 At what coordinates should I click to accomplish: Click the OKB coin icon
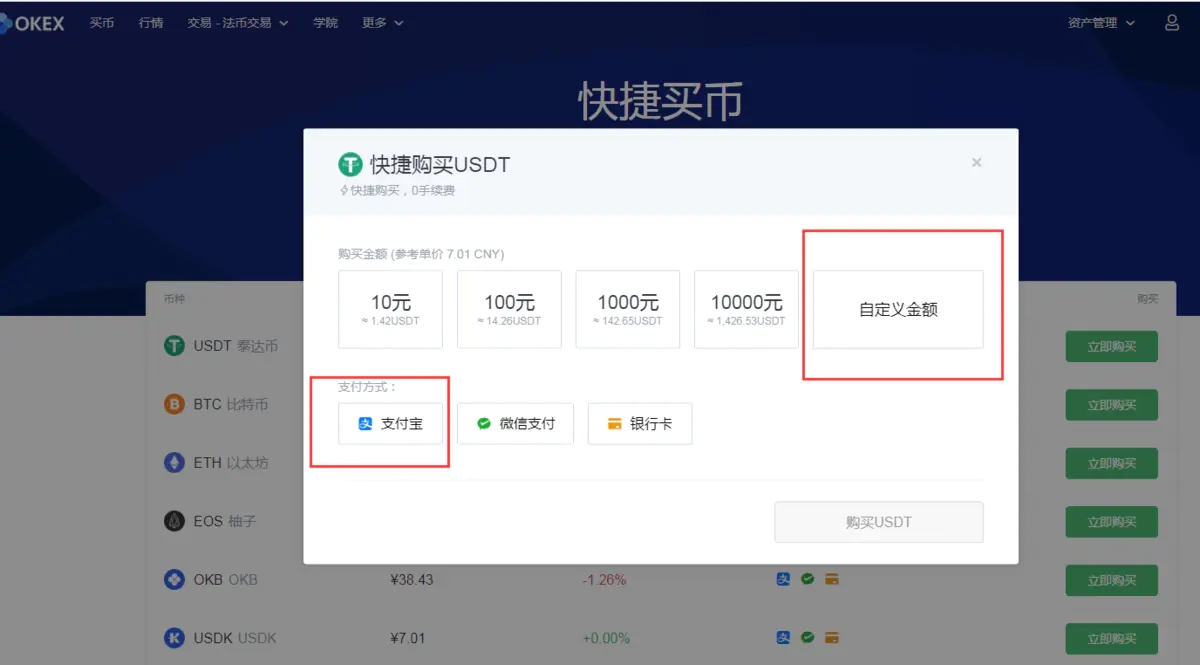click(x=175, y=579)
